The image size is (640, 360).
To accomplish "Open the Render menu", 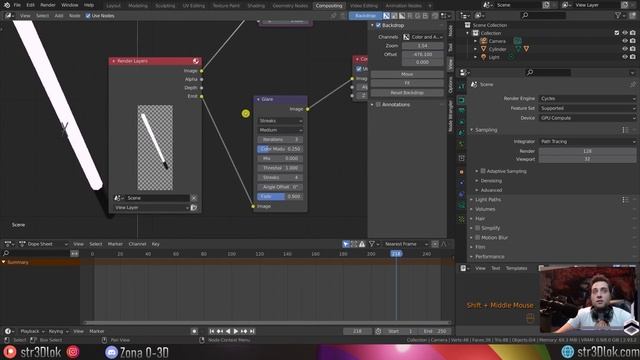I will (48, 5).
